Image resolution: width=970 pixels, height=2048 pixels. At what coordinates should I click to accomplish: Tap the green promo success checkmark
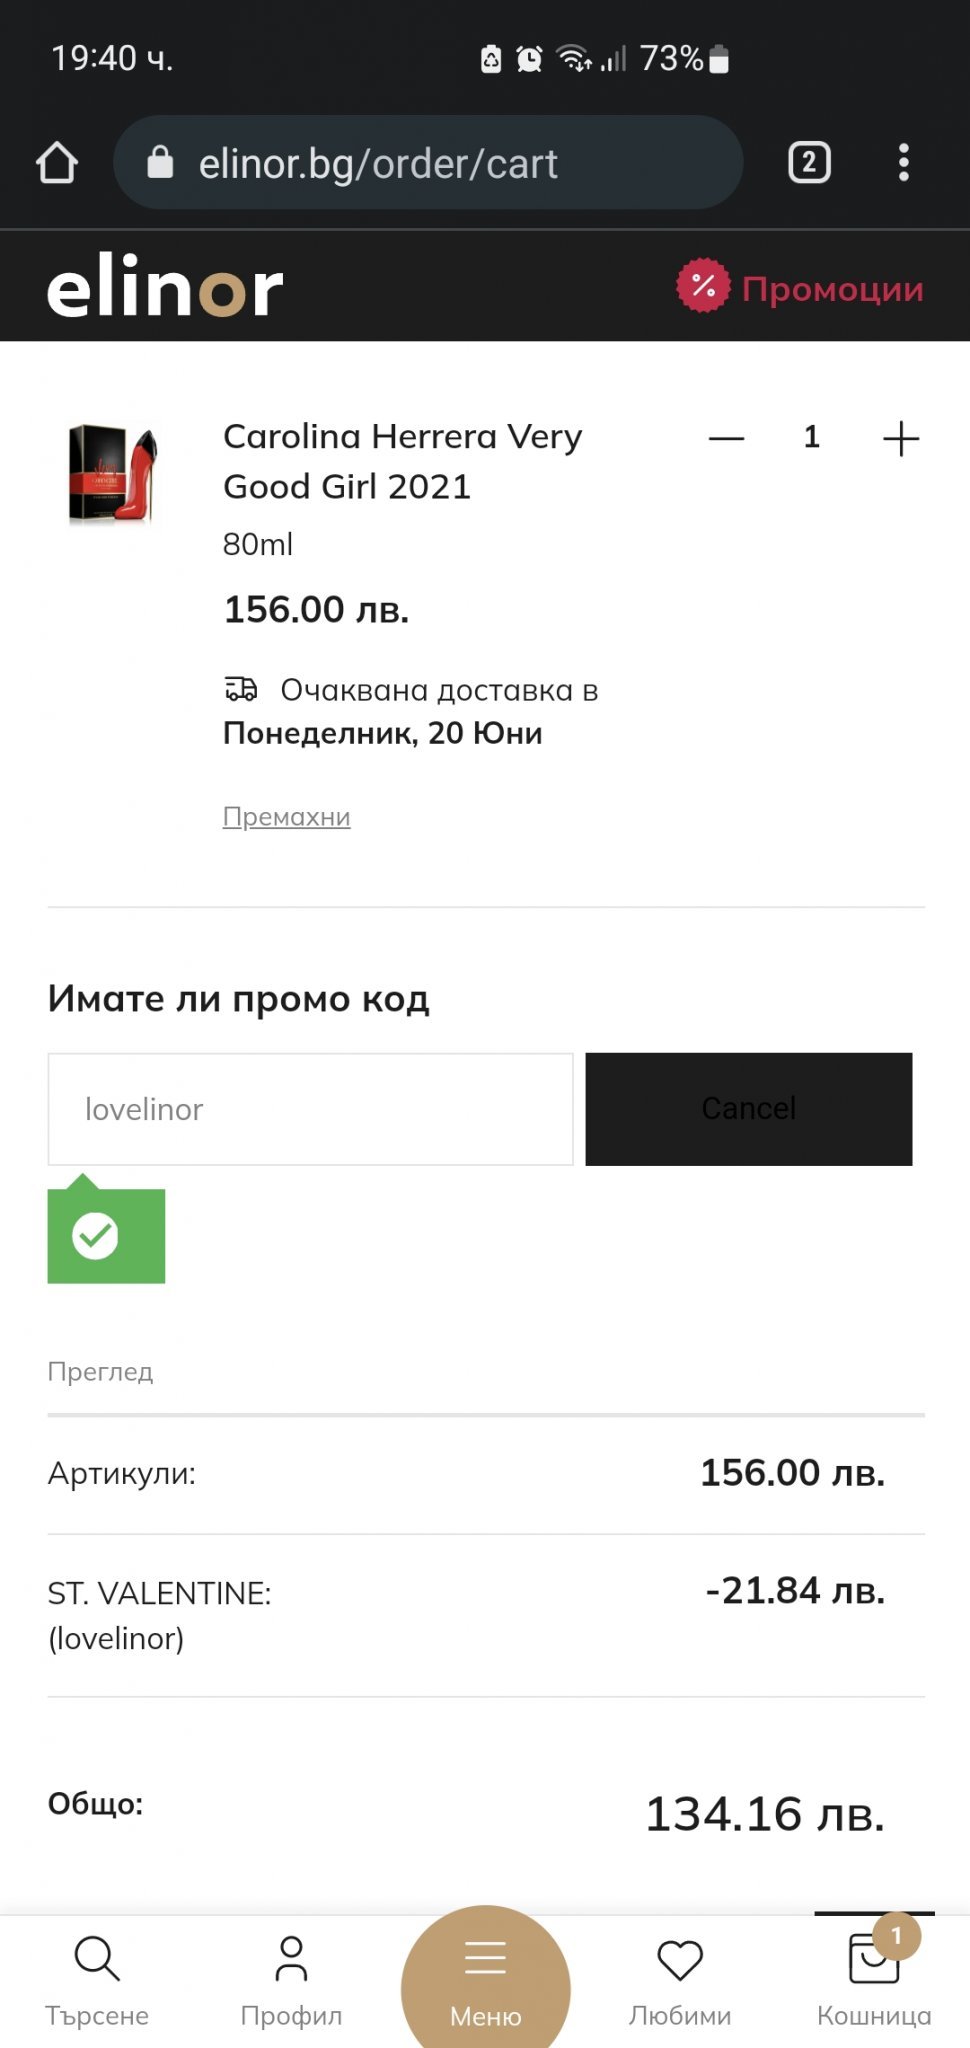97,1236
